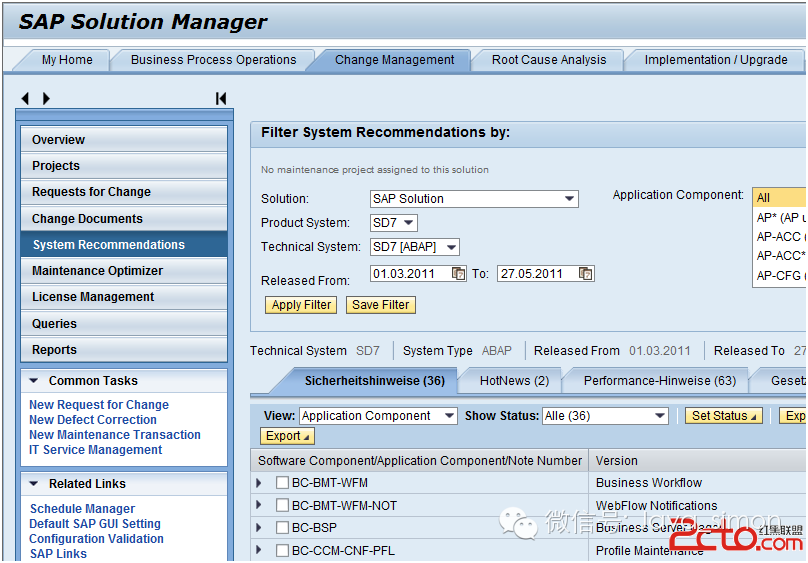The image size is (808, 563).
Task: Open the Default SAP GUI Setting link
Action: point(95,524)
